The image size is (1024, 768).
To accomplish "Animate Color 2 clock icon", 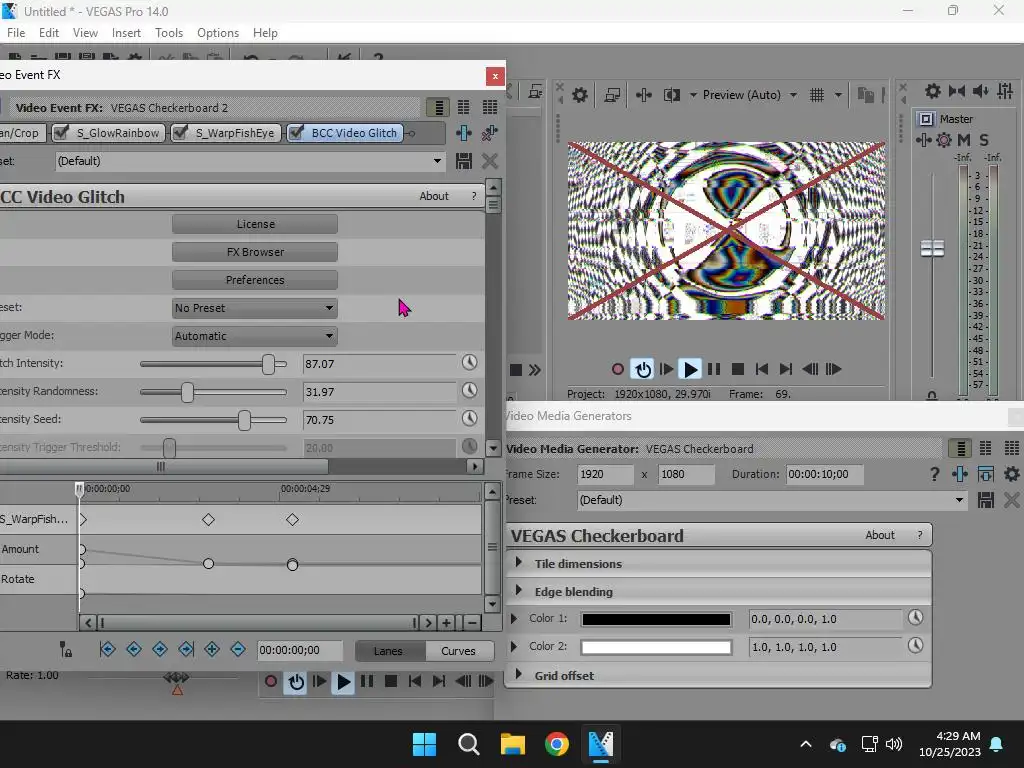I will tap(916, 645).
